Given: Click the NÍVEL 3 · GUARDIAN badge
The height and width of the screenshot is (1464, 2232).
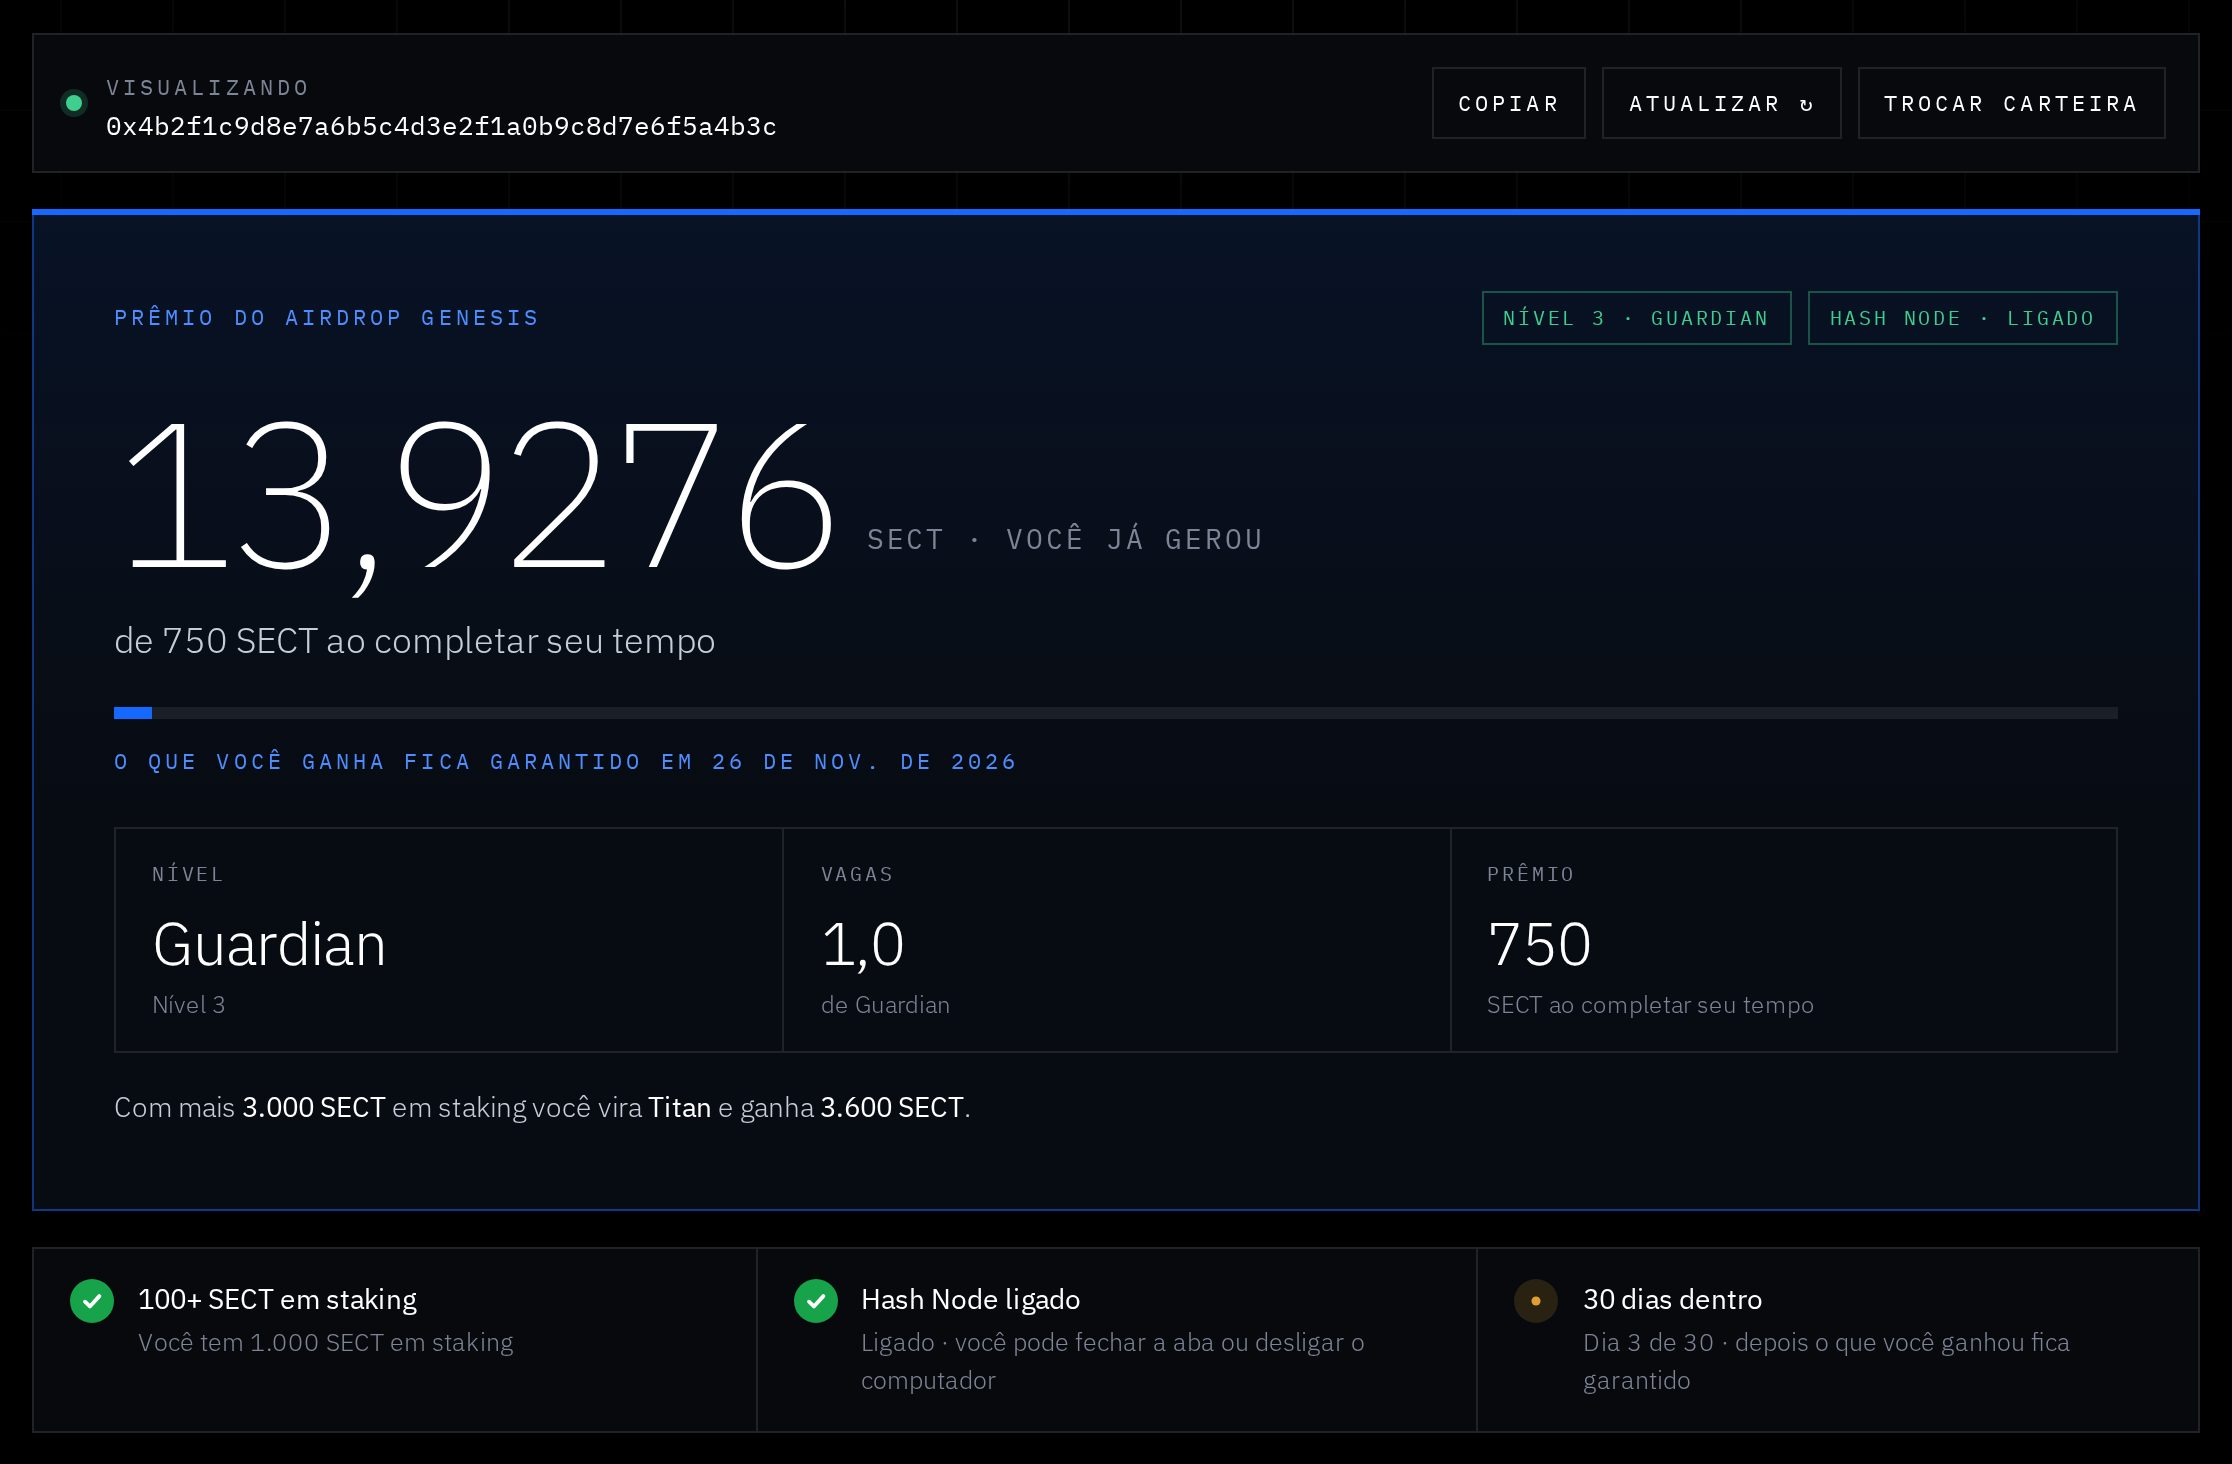Looking at the screenshot, I should pos(1636,318).
